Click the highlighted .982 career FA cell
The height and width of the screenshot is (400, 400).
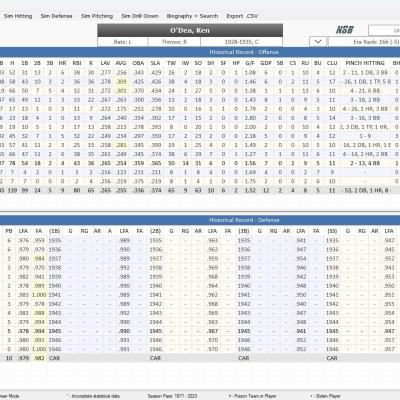39,358
